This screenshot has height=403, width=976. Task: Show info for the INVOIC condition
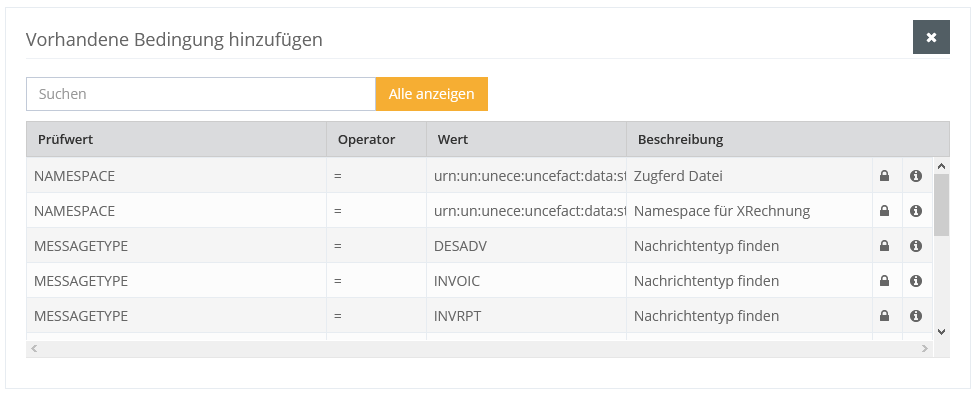pyautogui.click(x=915, y=281)
